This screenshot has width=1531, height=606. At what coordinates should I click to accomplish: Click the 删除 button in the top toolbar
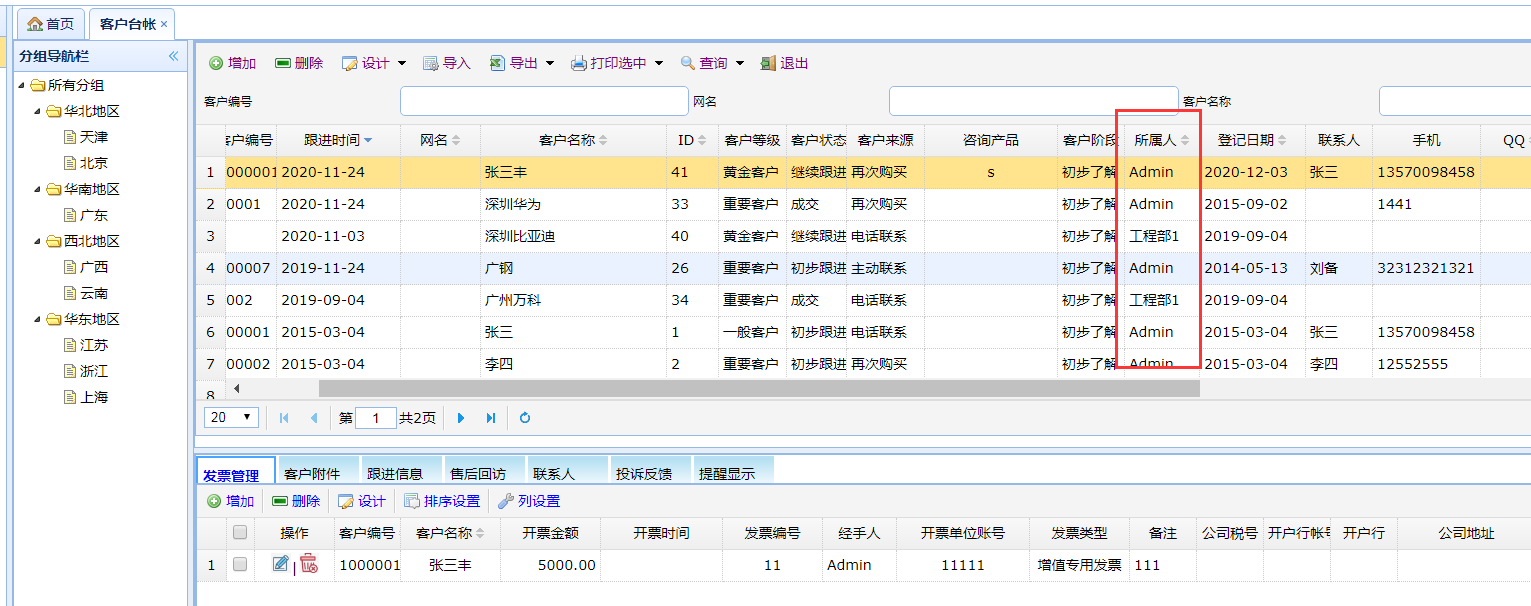(299, 63)
